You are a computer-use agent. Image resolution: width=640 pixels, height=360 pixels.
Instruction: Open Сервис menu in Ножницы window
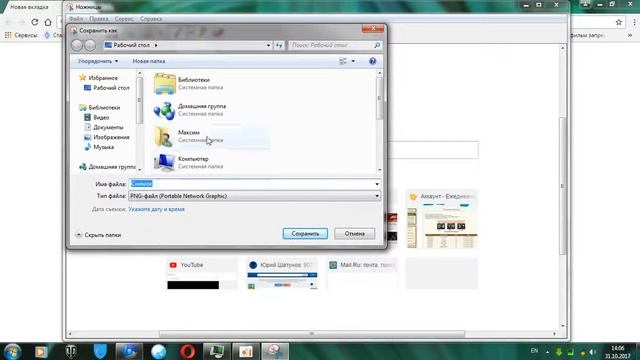(124, 19)
